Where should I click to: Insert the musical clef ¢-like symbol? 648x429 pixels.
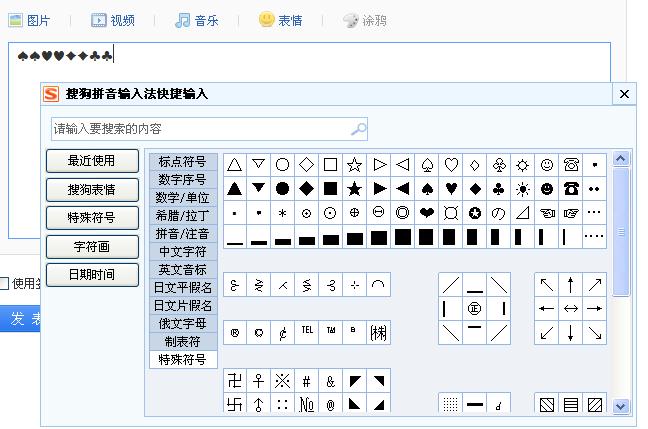pyautogui.click(x=283, y=333)
